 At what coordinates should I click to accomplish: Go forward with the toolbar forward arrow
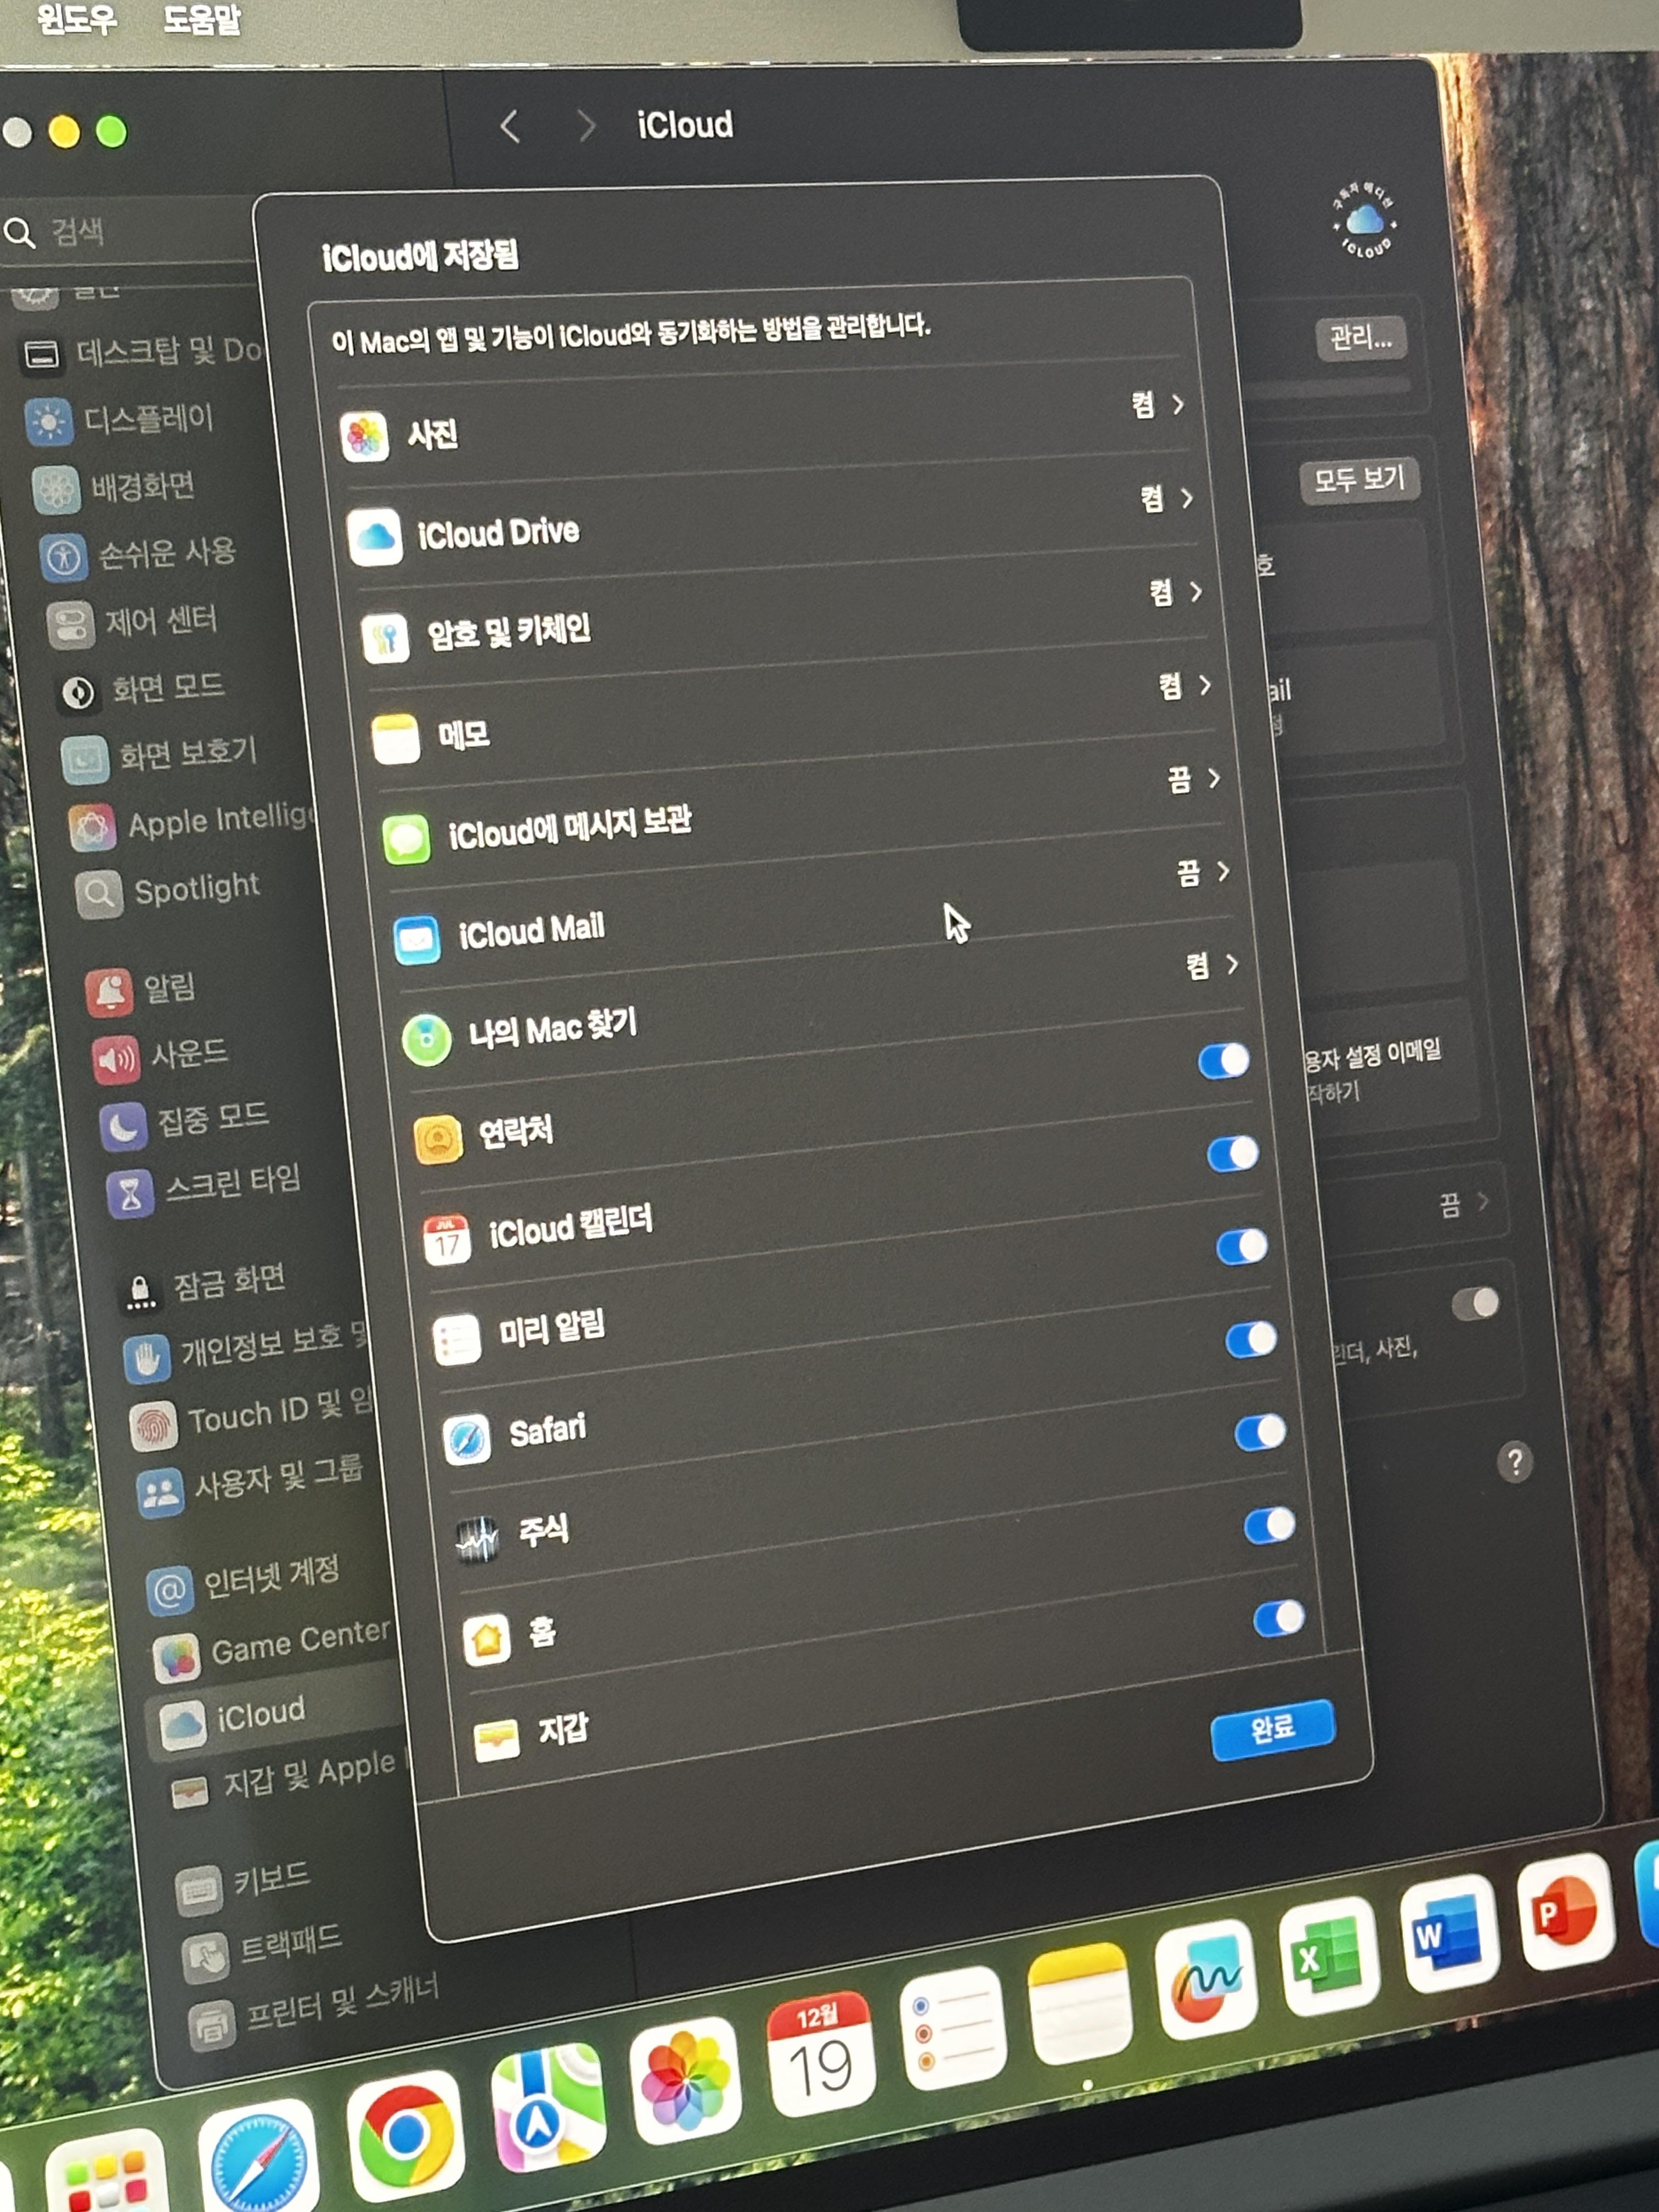click(586, 126)
